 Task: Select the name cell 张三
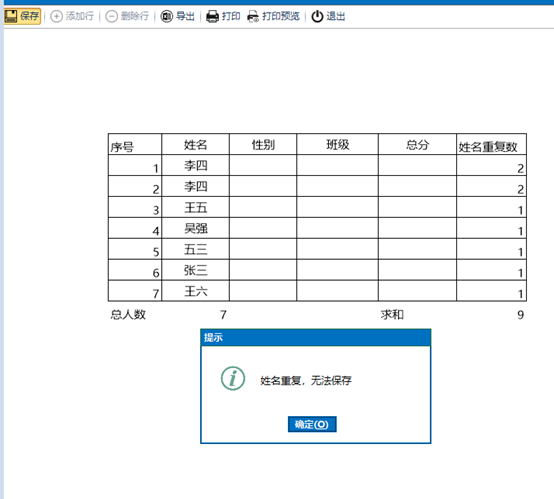point(195,270)
